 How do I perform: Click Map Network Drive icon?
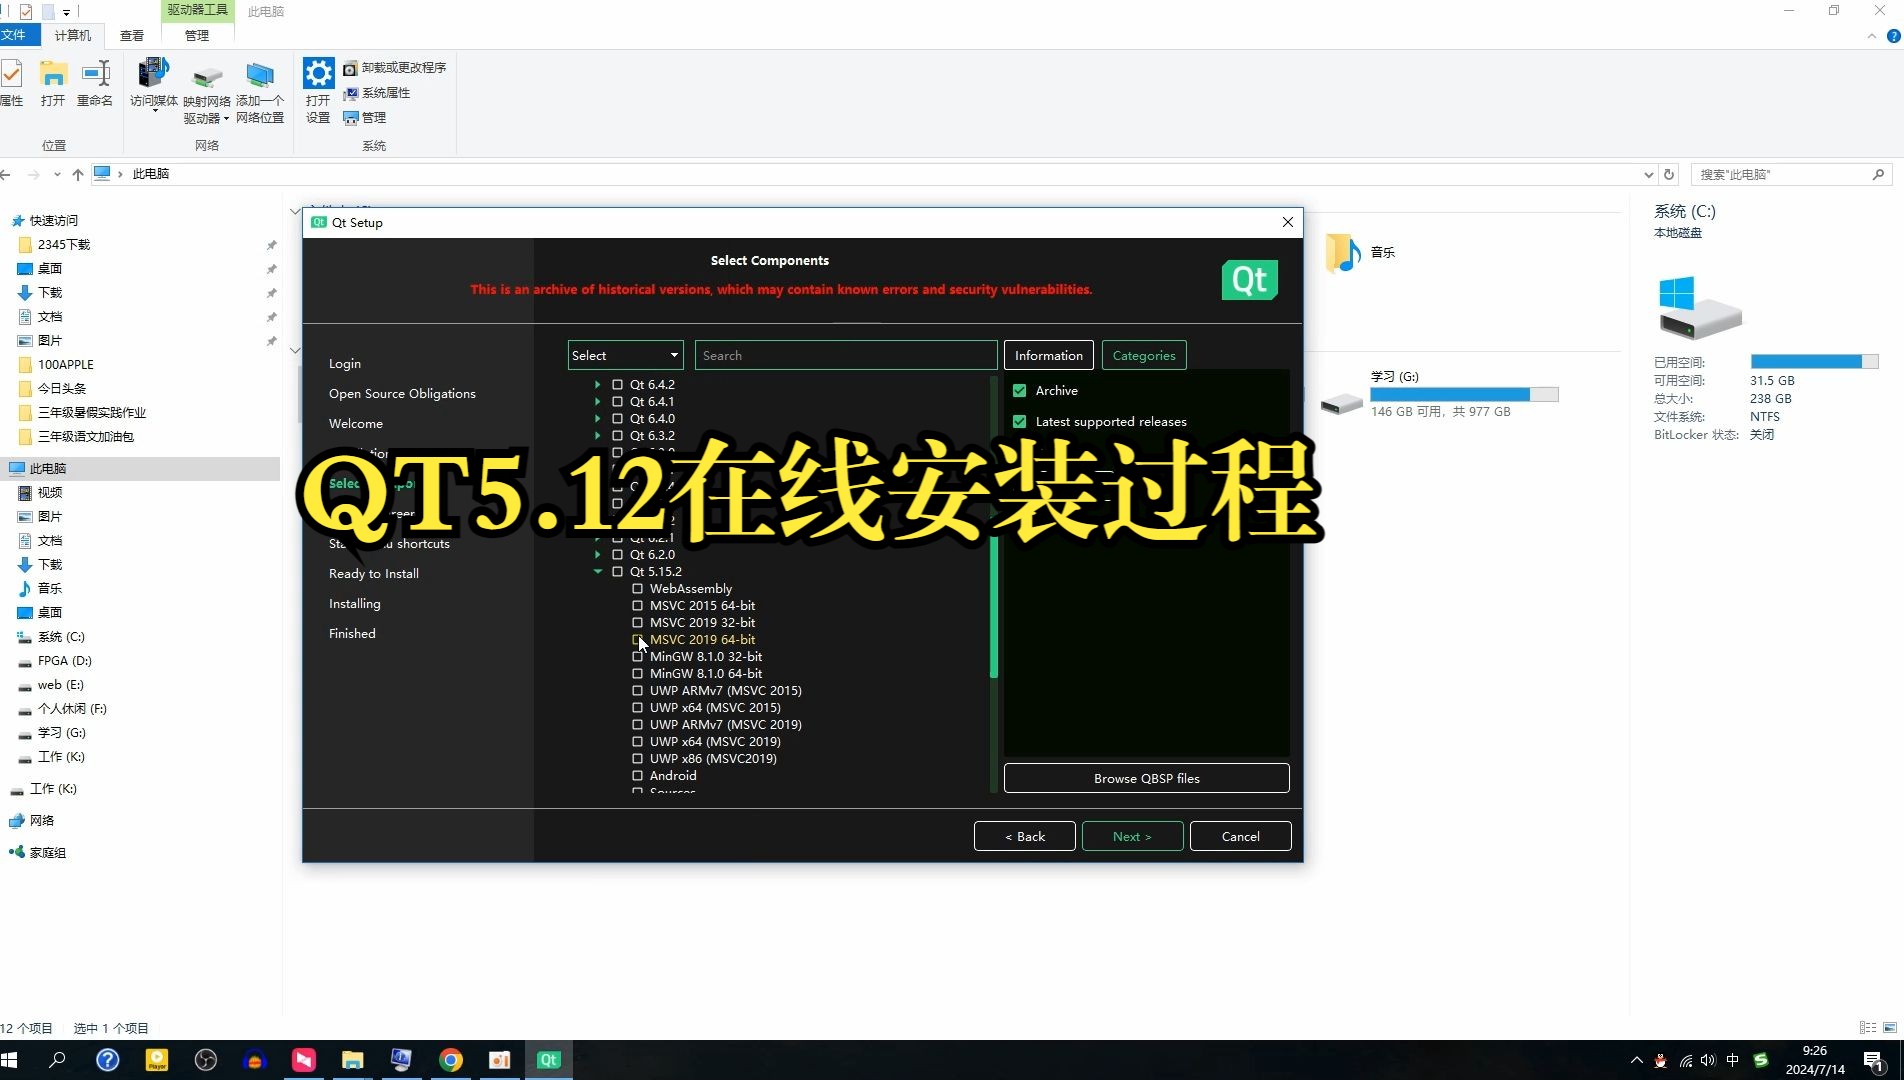pyautogui.click(x=207, y=92)
